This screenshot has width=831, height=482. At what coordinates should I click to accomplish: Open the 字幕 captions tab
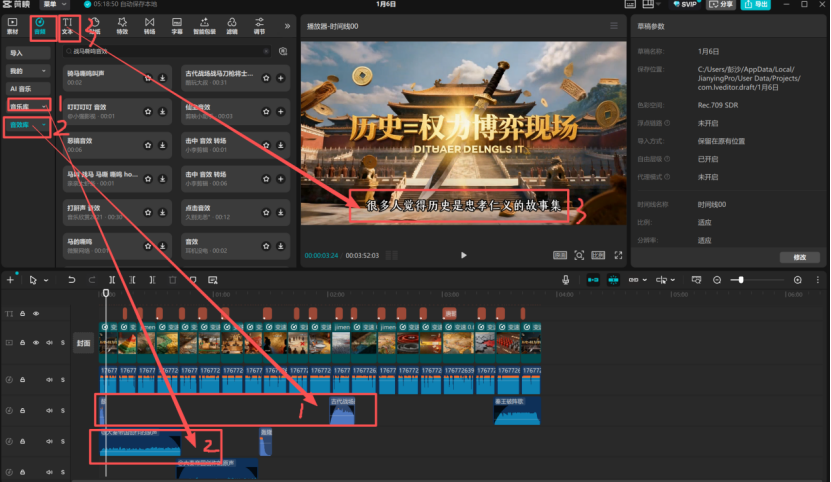point(177,26)
